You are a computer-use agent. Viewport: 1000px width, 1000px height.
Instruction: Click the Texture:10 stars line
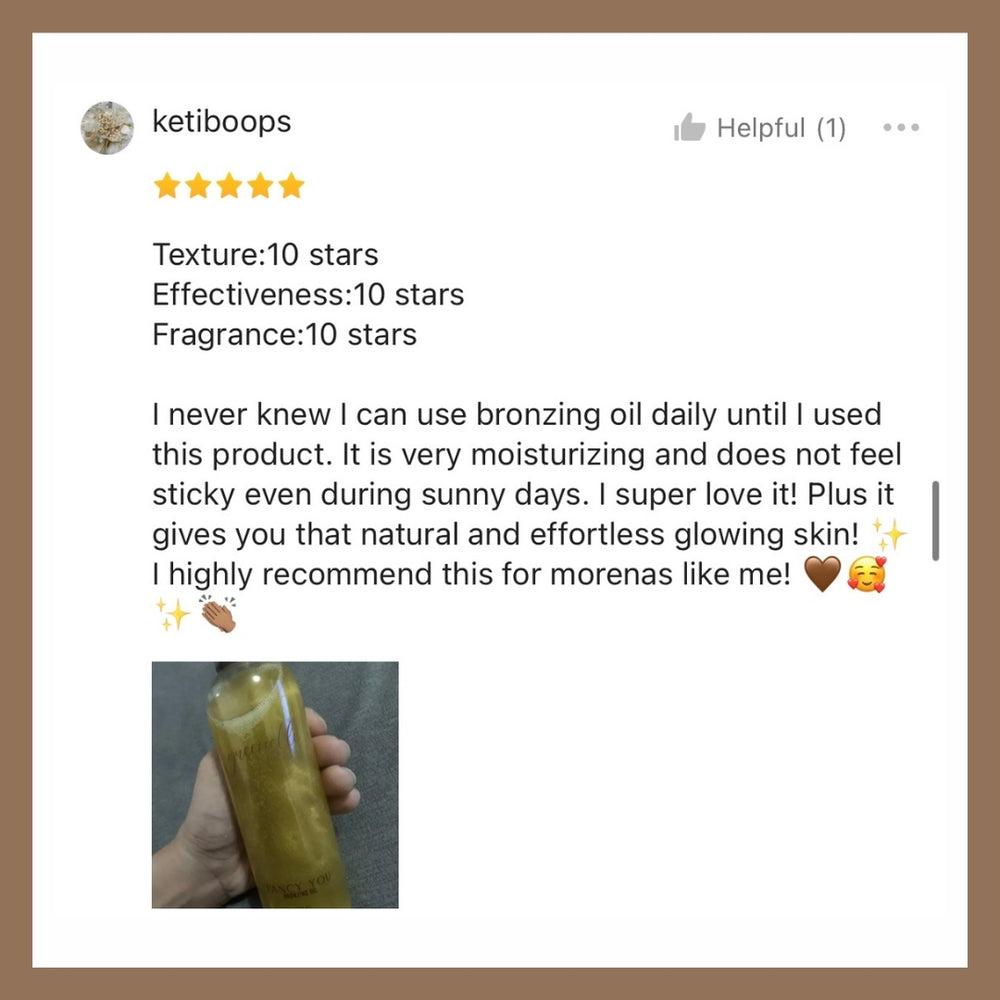(265, 254)
